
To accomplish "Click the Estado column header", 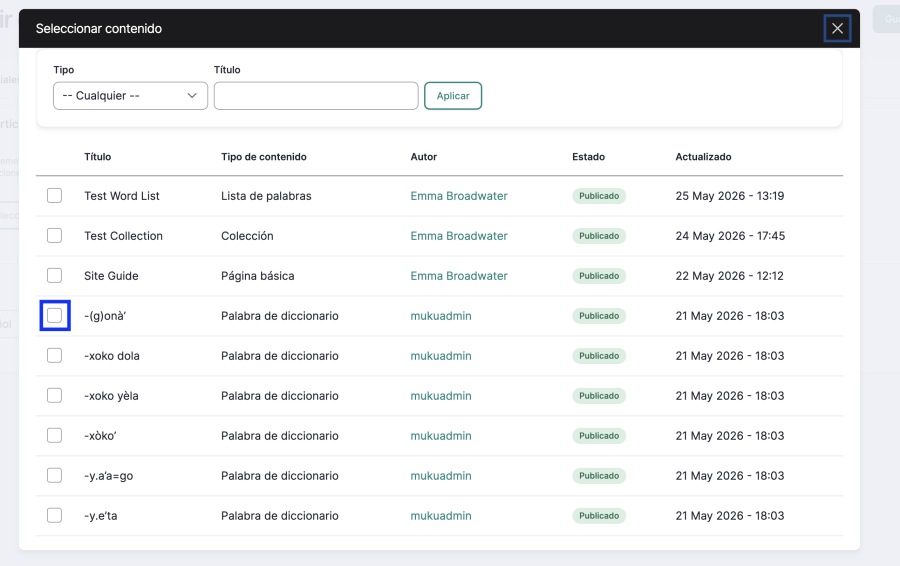I will tap(588, 157).
